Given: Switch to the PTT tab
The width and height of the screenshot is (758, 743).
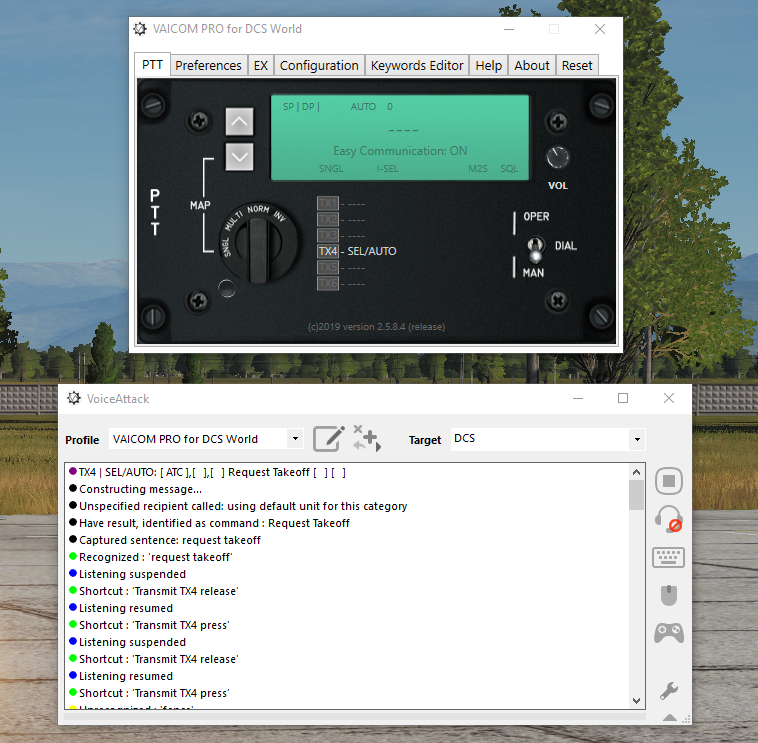Looking at the screenshot, I should [152, 65].
